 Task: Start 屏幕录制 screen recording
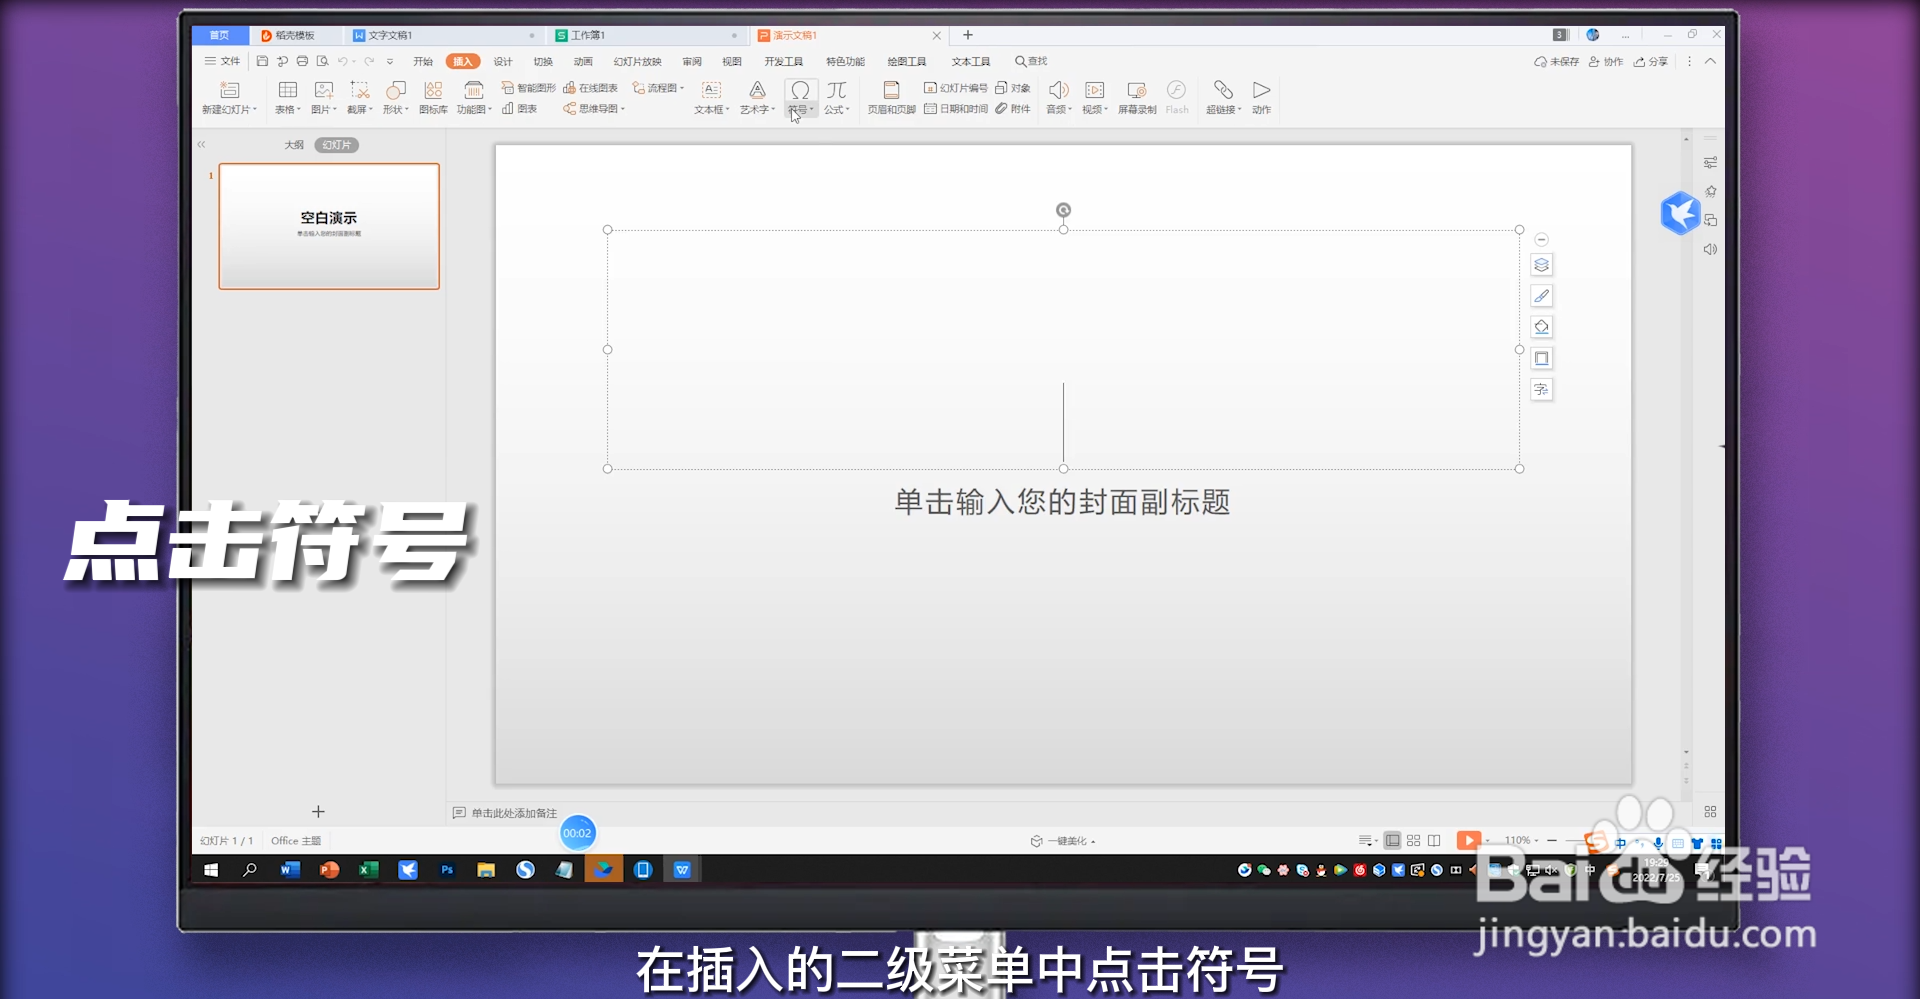pyautogui.click(x=1137, y=97)
